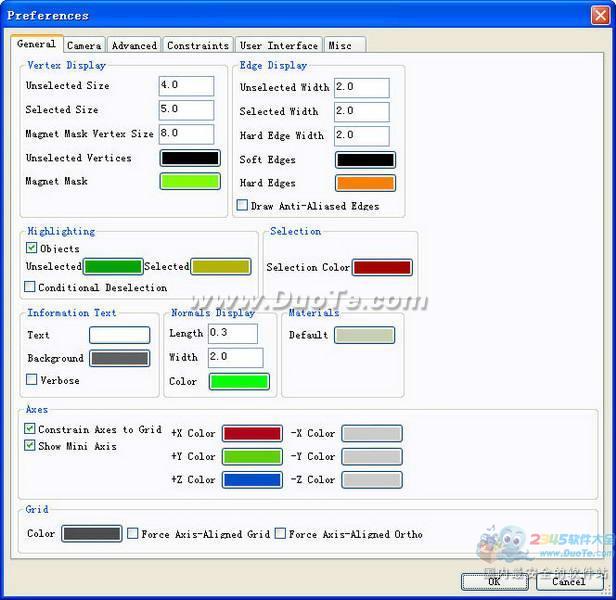The width and height of the screenshot is (616, 600).
Task: Enable Draw Anti-Aliased Edges checkbox
Action: [242, 206]
